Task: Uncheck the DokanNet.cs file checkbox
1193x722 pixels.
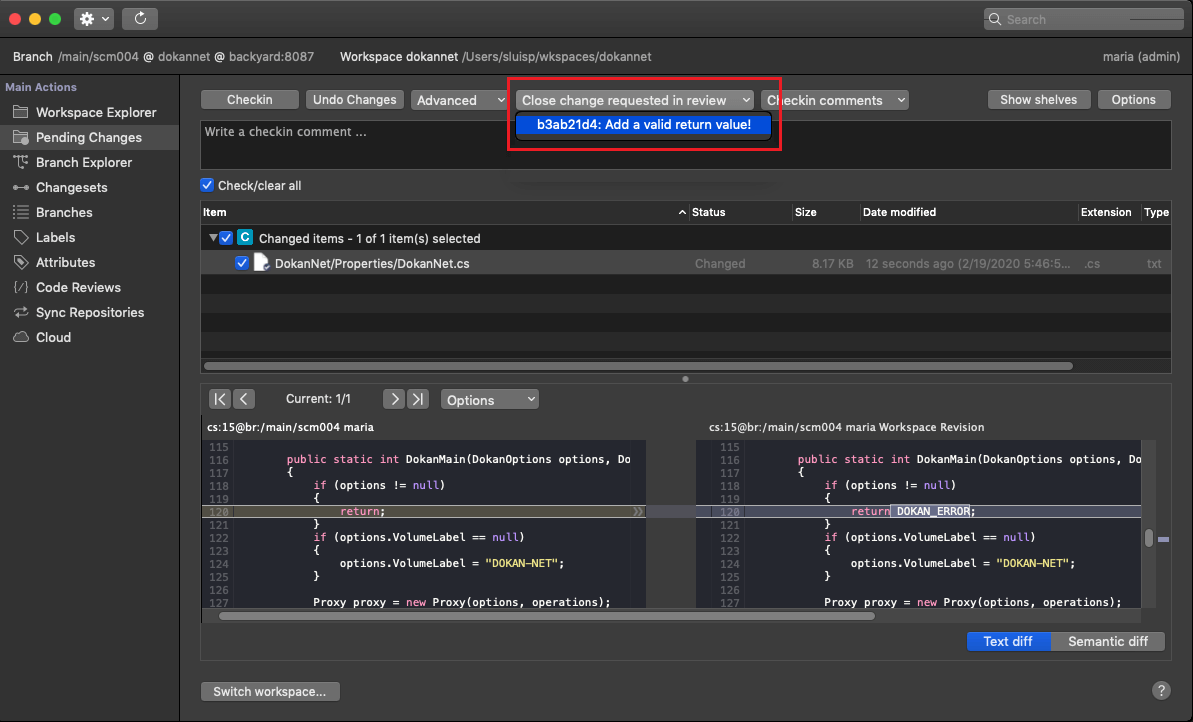Action: [x=242, y=263]
